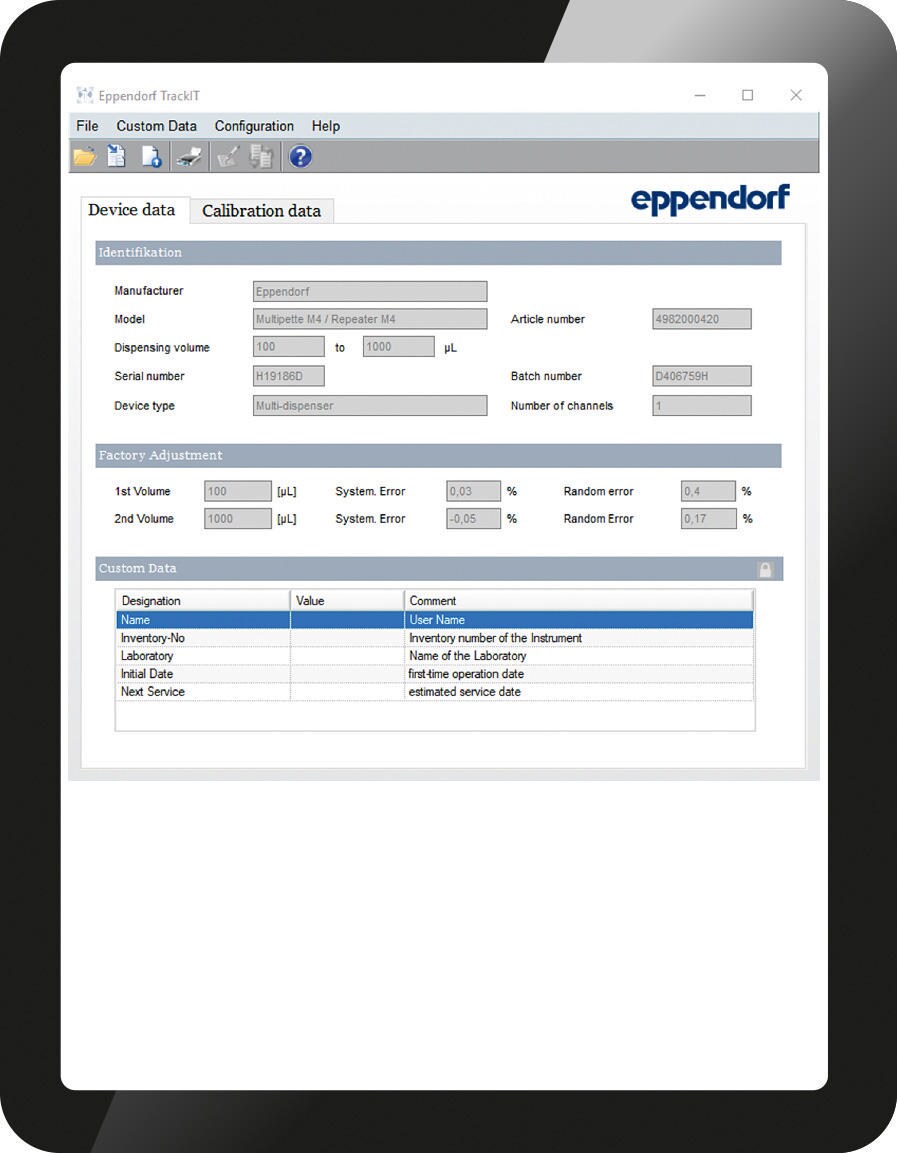Click the eppendorf logo

710,199
